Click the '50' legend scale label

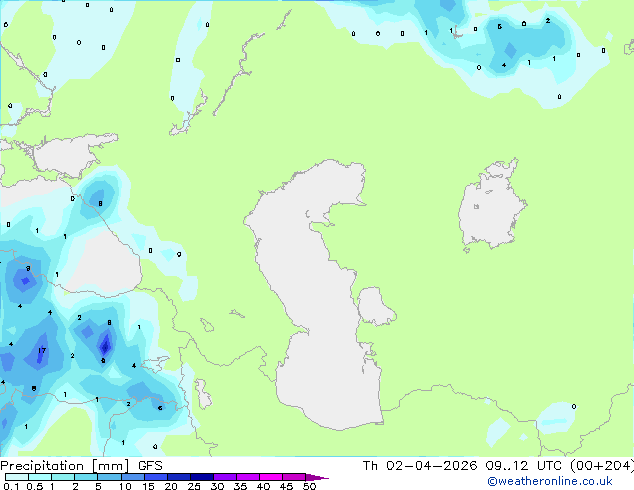309,486
